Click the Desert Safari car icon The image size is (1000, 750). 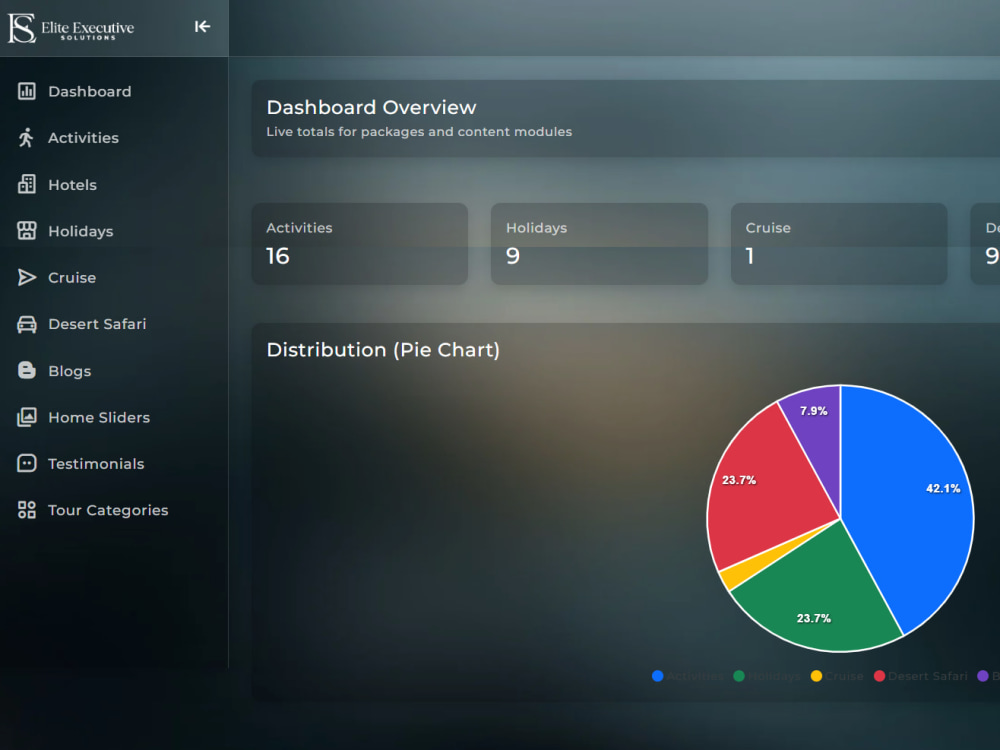(x=27, y=324)
